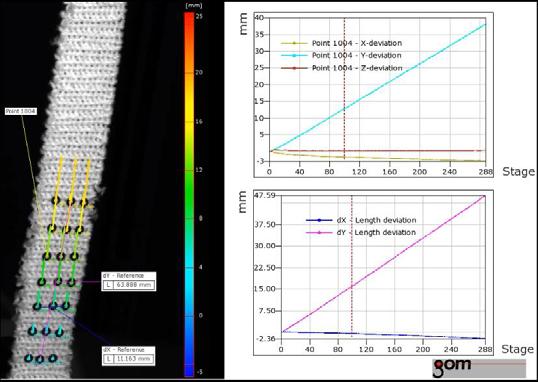The width and height of the screenshot is (538, 382).
Task: Click the mm axis label of upper chart
Action: tap(243, 24)
